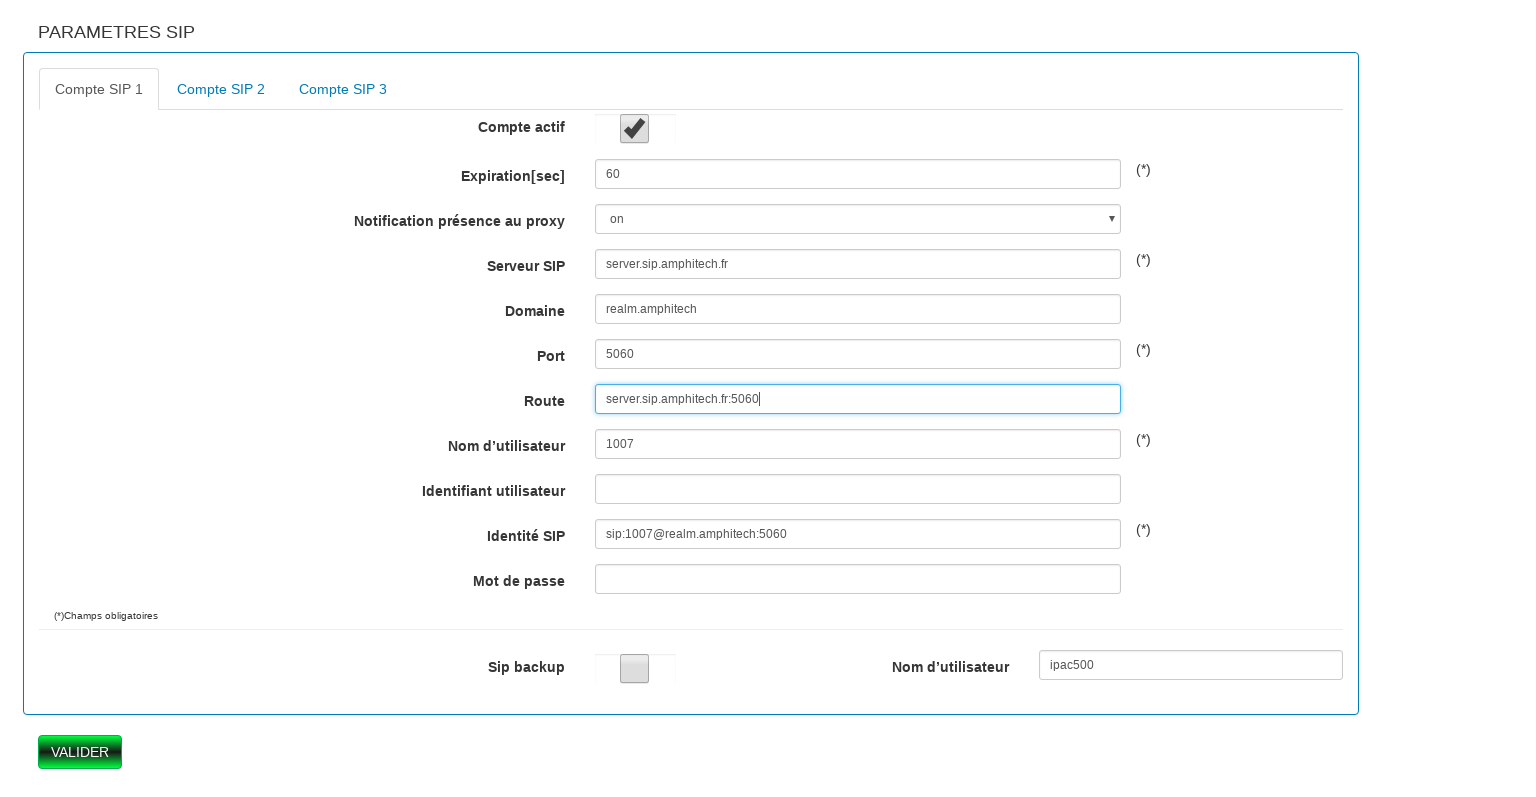Uncheck the Compte actif checkbox
The width and height of the screenshot is (1536, 797).
click(634, 129)
